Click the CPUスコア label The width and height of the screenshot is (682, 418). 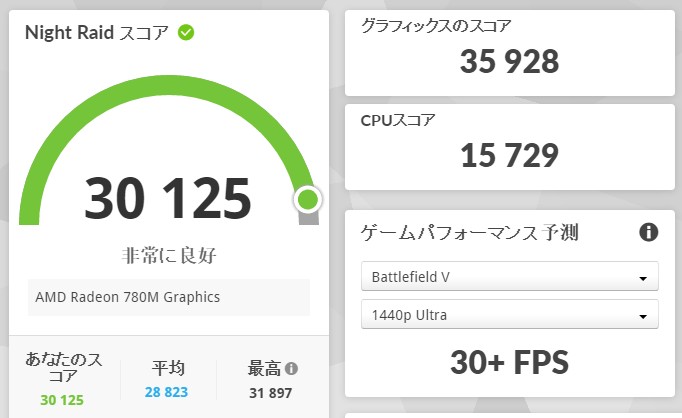click(x=398, y=120)
